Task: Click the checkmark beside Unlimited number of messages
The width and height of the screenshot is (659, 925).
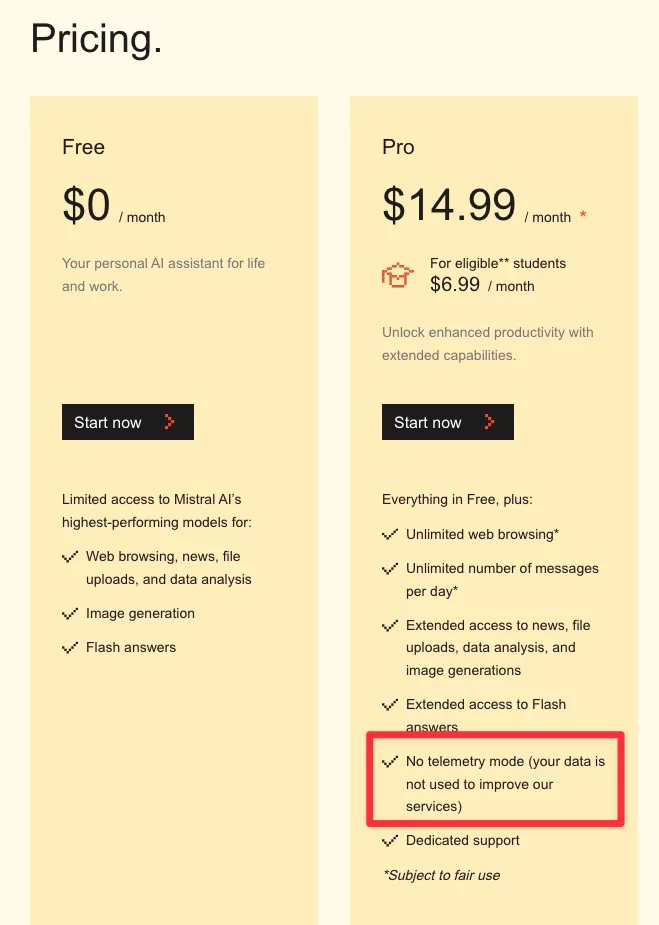Action: pos(390,569)
